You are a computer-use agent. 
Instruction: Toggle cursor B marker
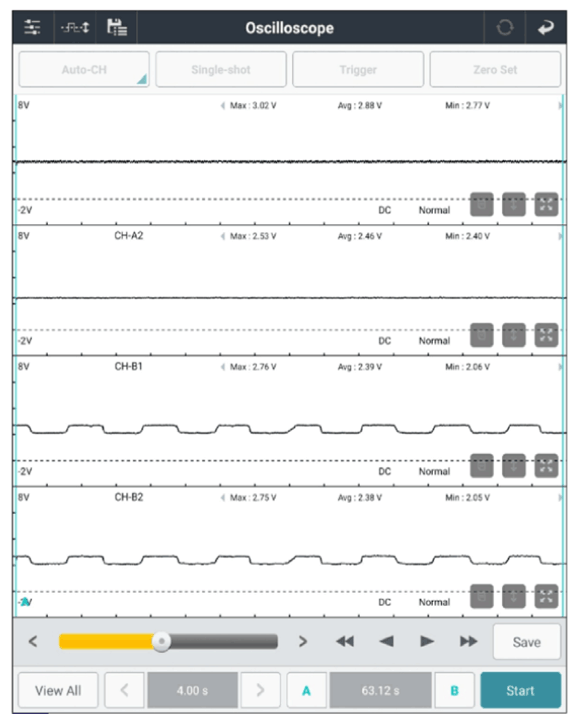pyautogui.click(x=454, y=690)
